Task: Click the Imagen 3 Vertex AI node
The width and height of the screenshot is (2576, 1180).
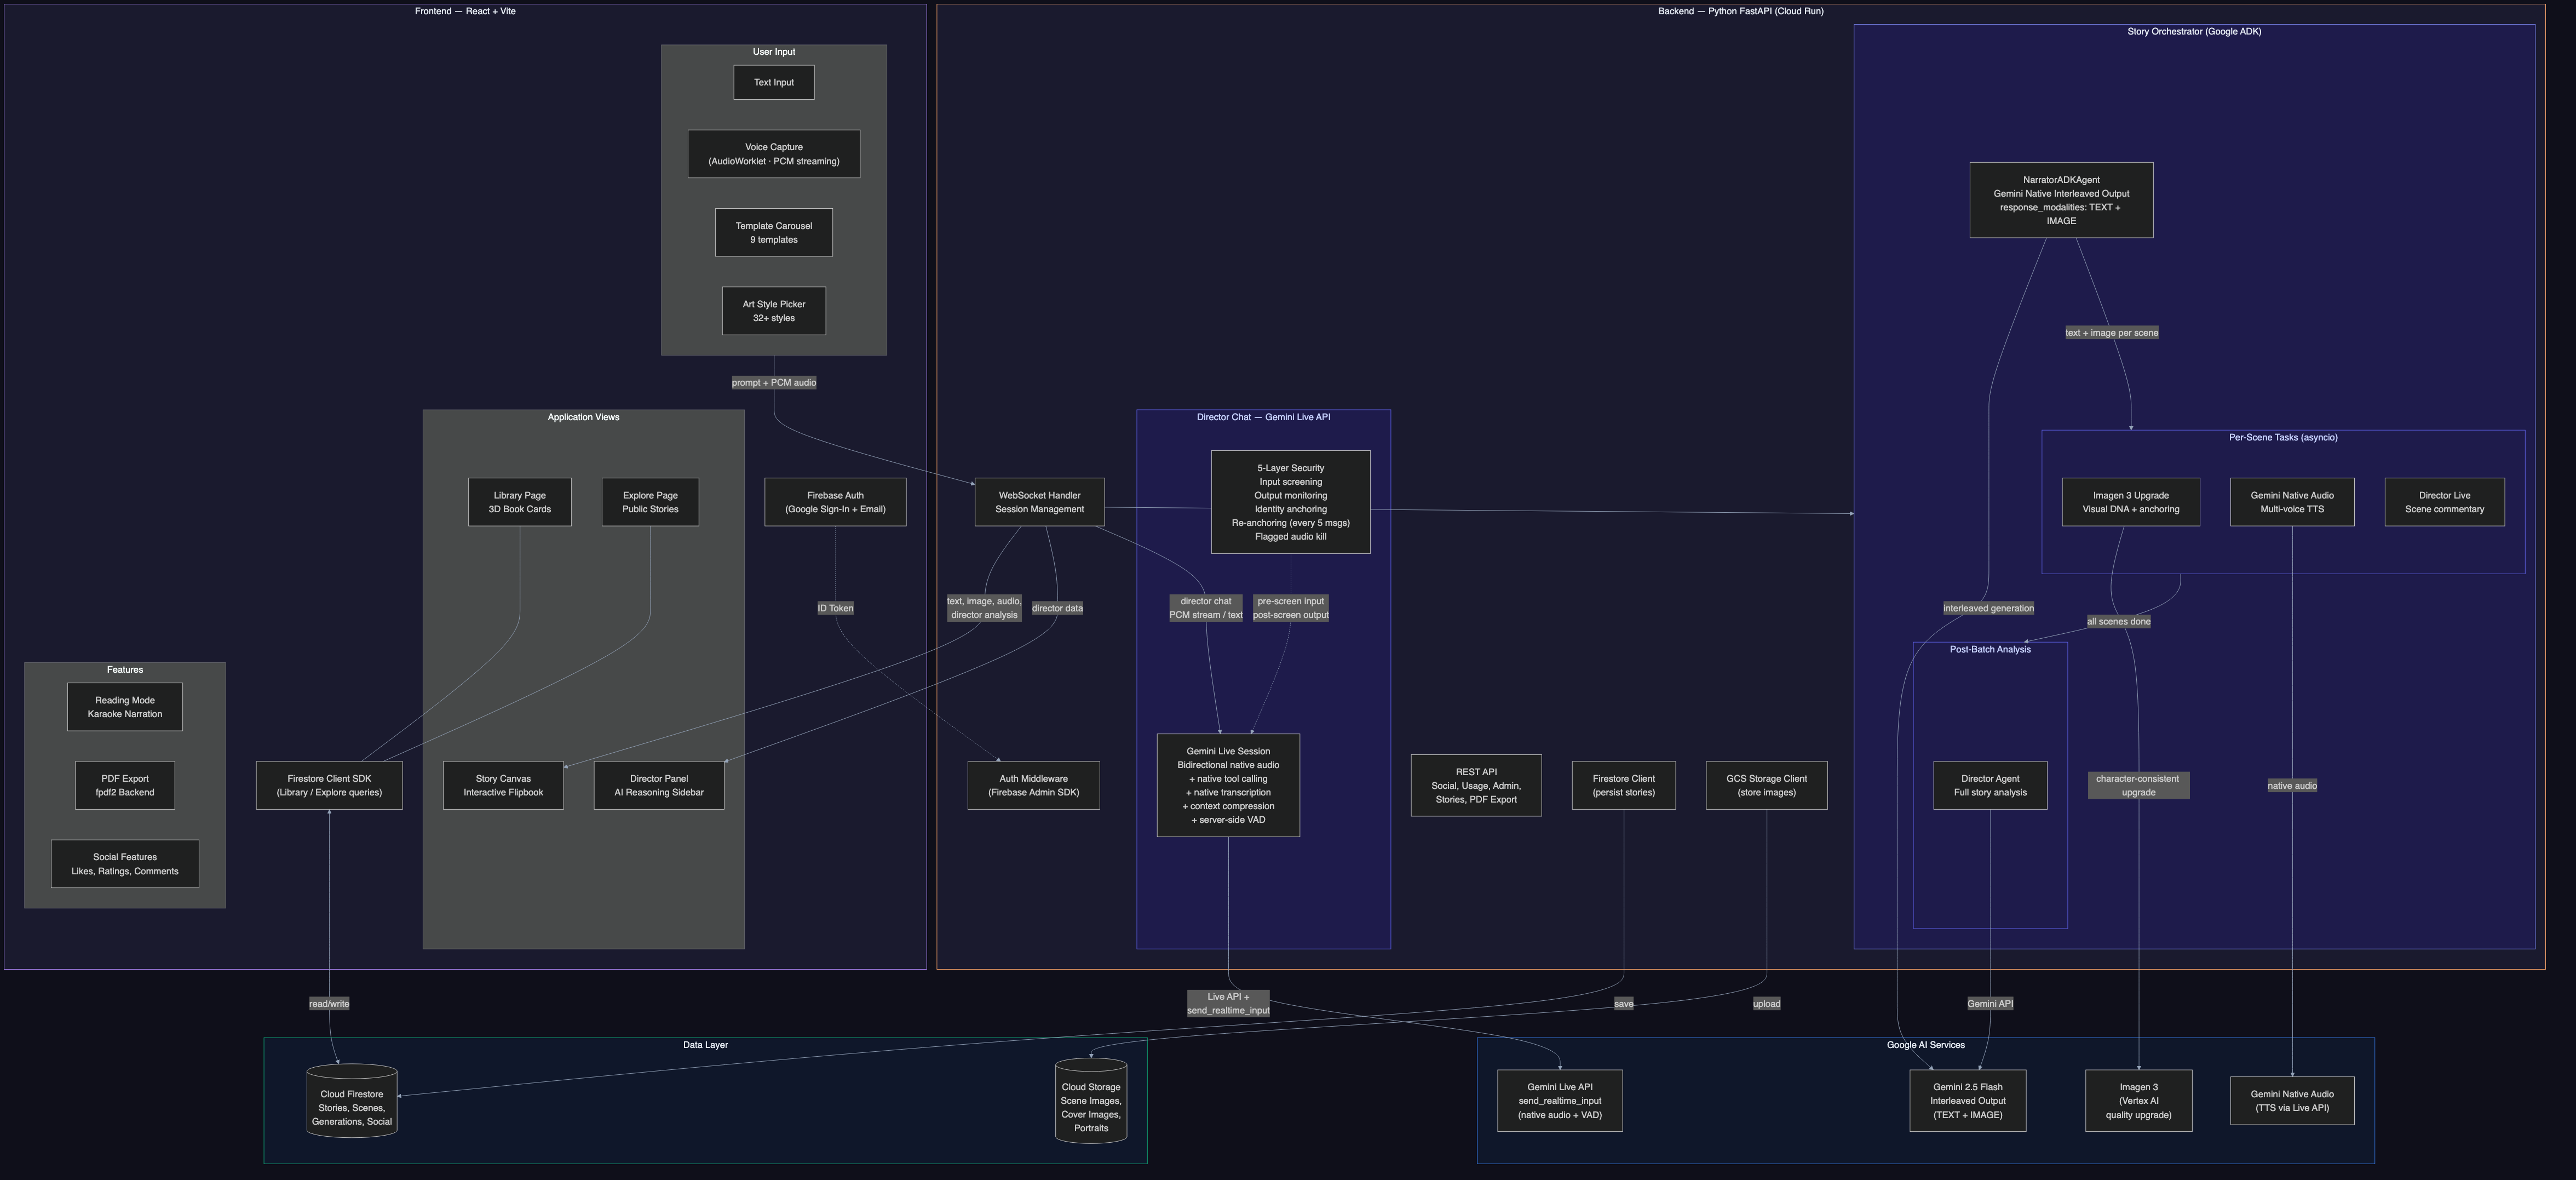Action: (2139, 1100)
